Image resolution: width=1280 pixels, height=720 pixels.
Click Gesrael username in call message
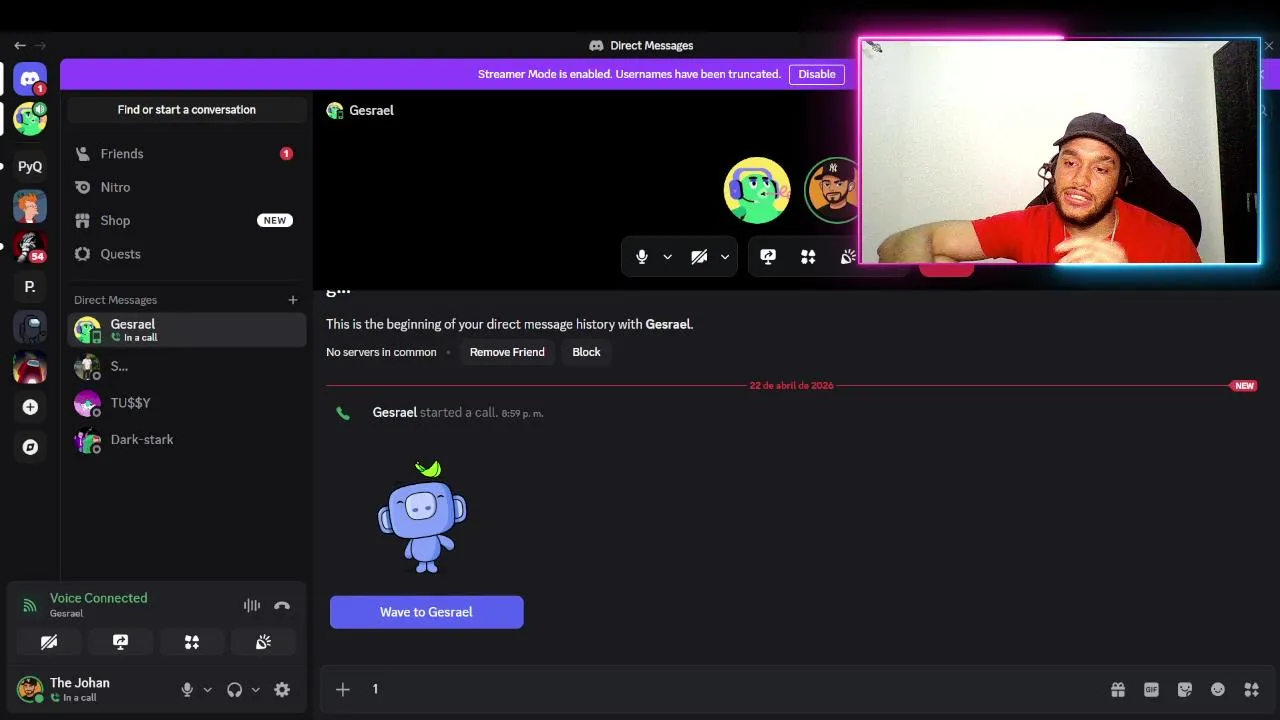coord(394,412)
